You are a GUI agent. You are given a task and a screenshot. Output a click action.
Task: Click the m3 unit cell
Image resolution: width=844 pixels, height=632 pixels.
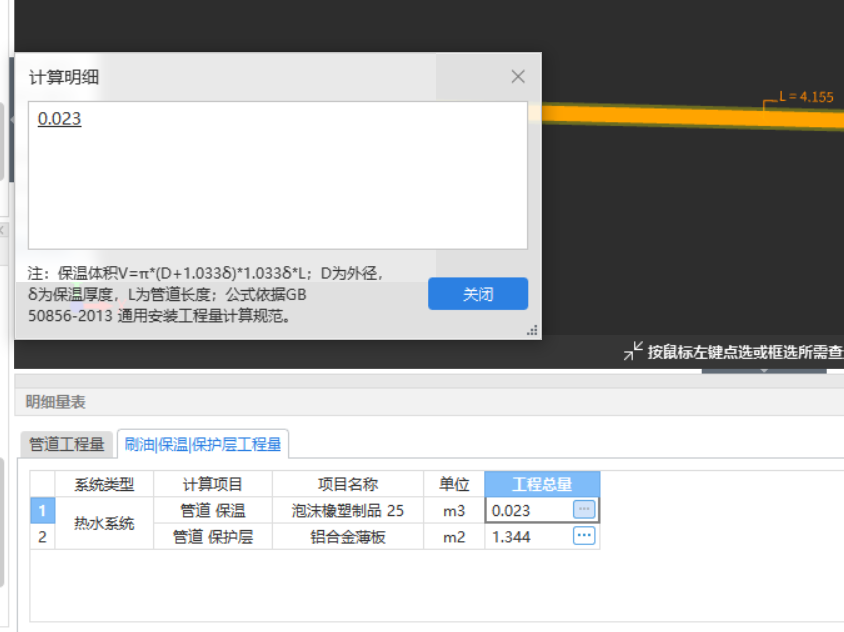[x=454, y=510]
